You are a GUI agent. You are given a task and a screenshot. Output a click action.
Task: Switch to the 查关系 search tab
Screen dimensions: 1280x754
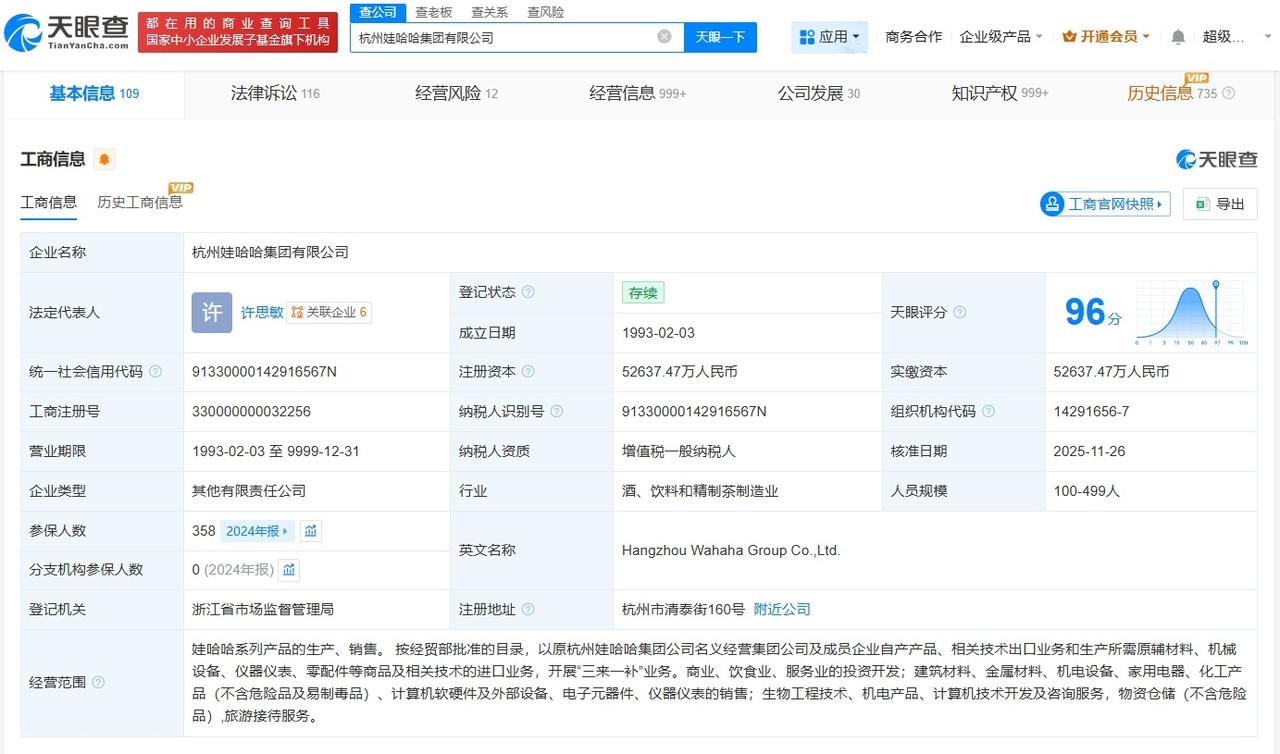(x=489, y=12)
